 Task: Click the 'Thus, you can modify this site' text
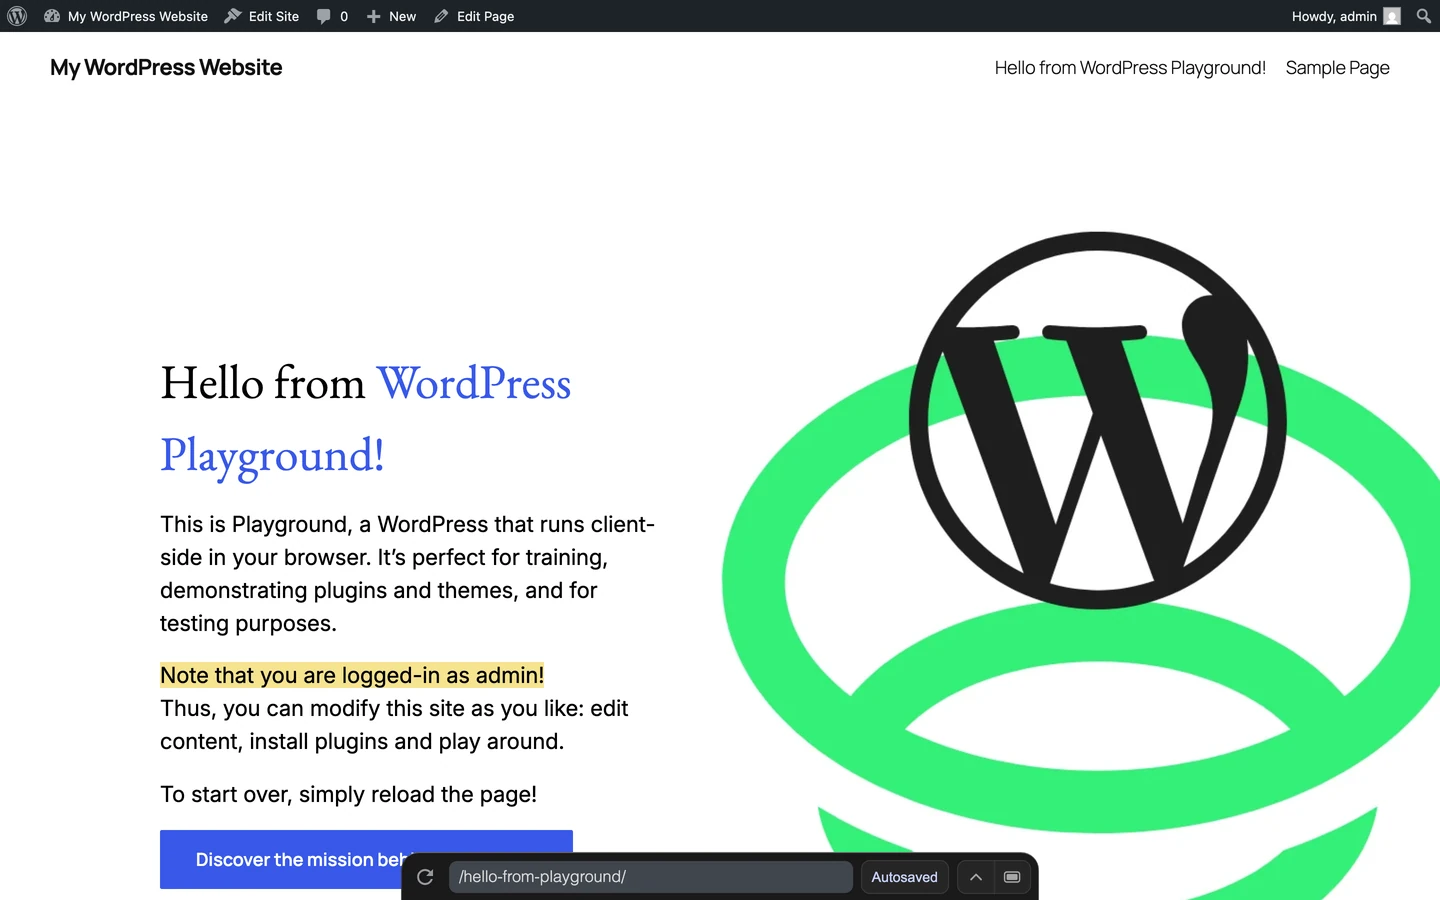point(394,725)
